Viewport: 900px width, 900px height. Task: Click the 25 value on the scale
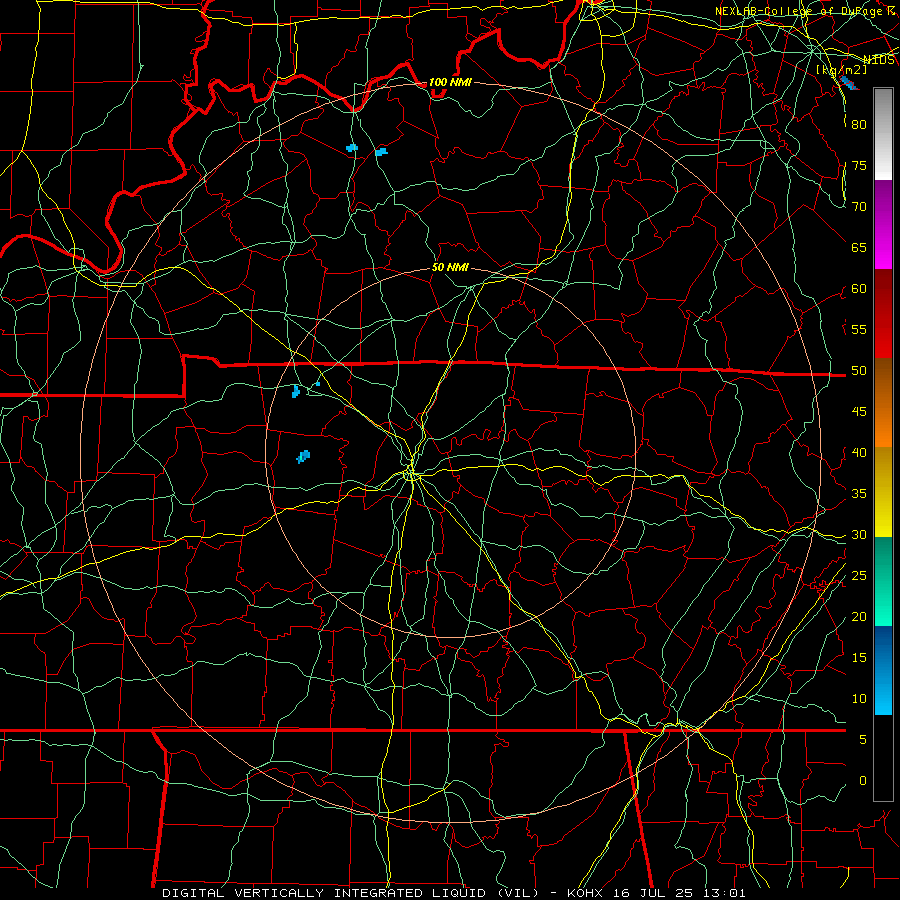click(x=859, y=575)
